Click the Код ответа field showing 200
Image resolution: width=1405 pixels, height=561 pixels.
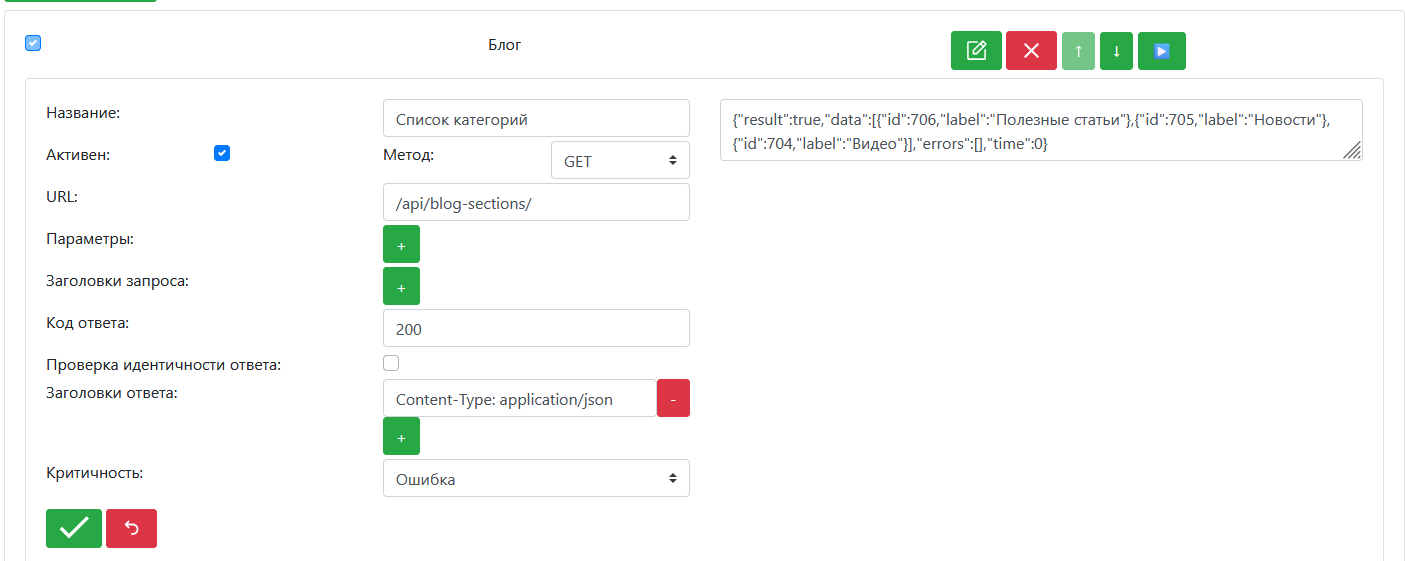(x=536, y=328)
